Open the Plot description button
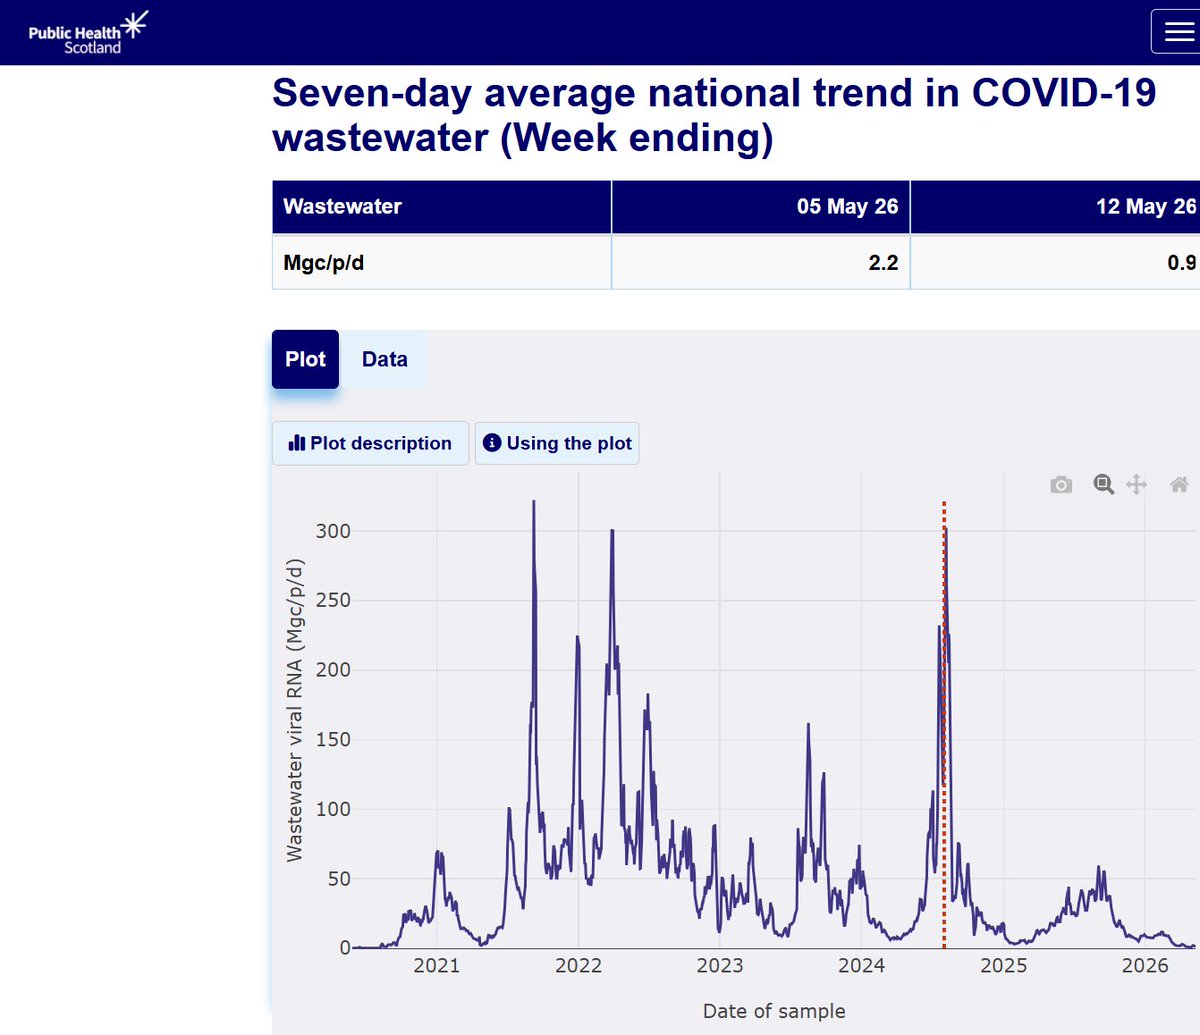 click(370, 443)
